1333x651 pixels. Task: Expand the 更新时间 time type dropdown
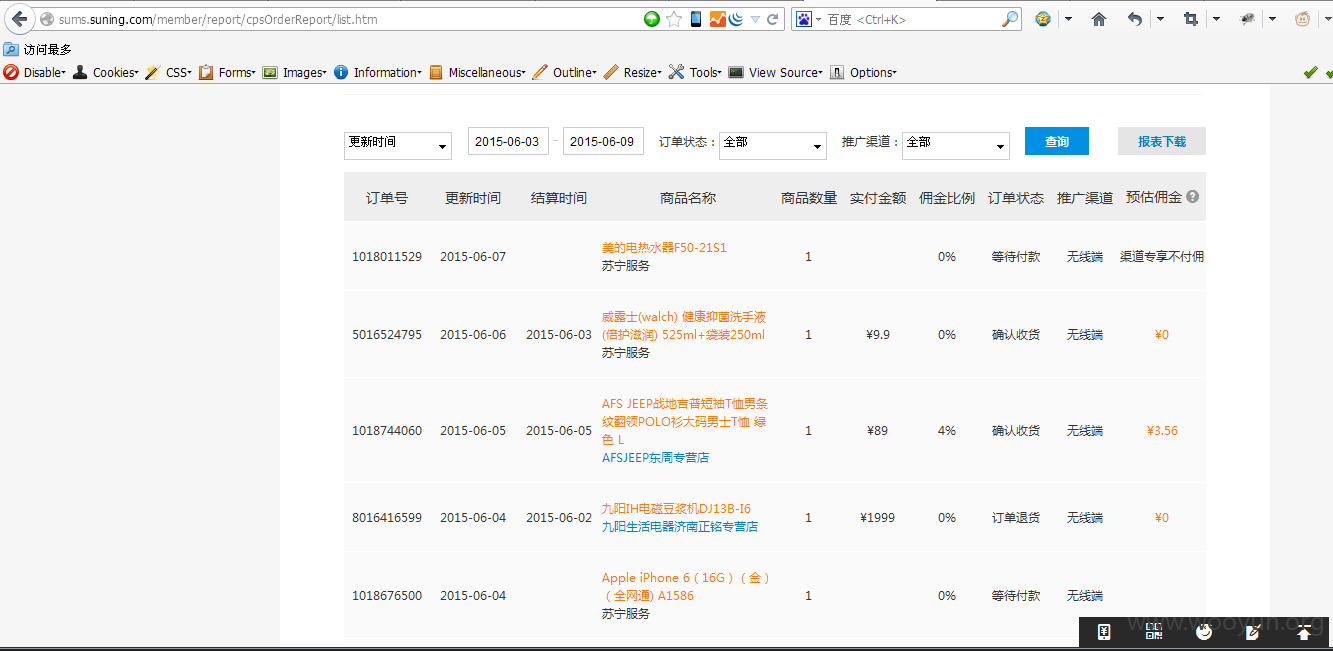pyautogui.click(x=398, y=145)
